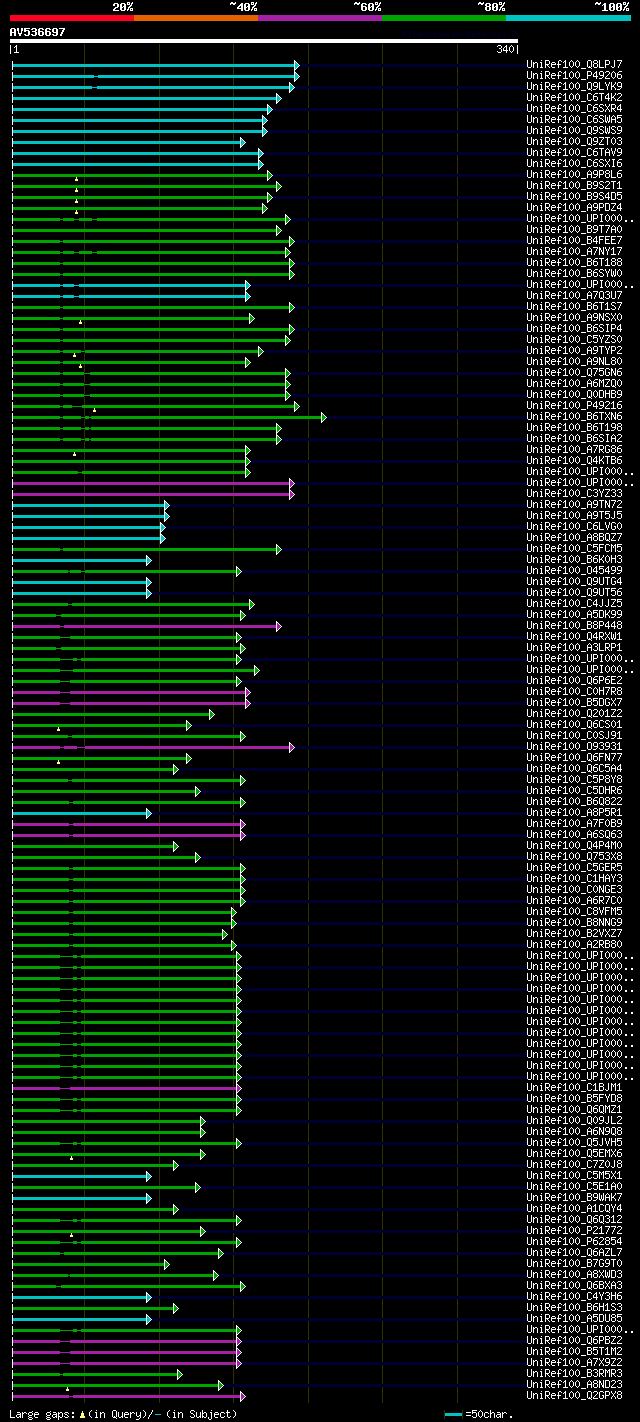Select label UniRef100_B3RMR3
640x1422 pixels.
pyautogui.click(x=575, y=1373)
